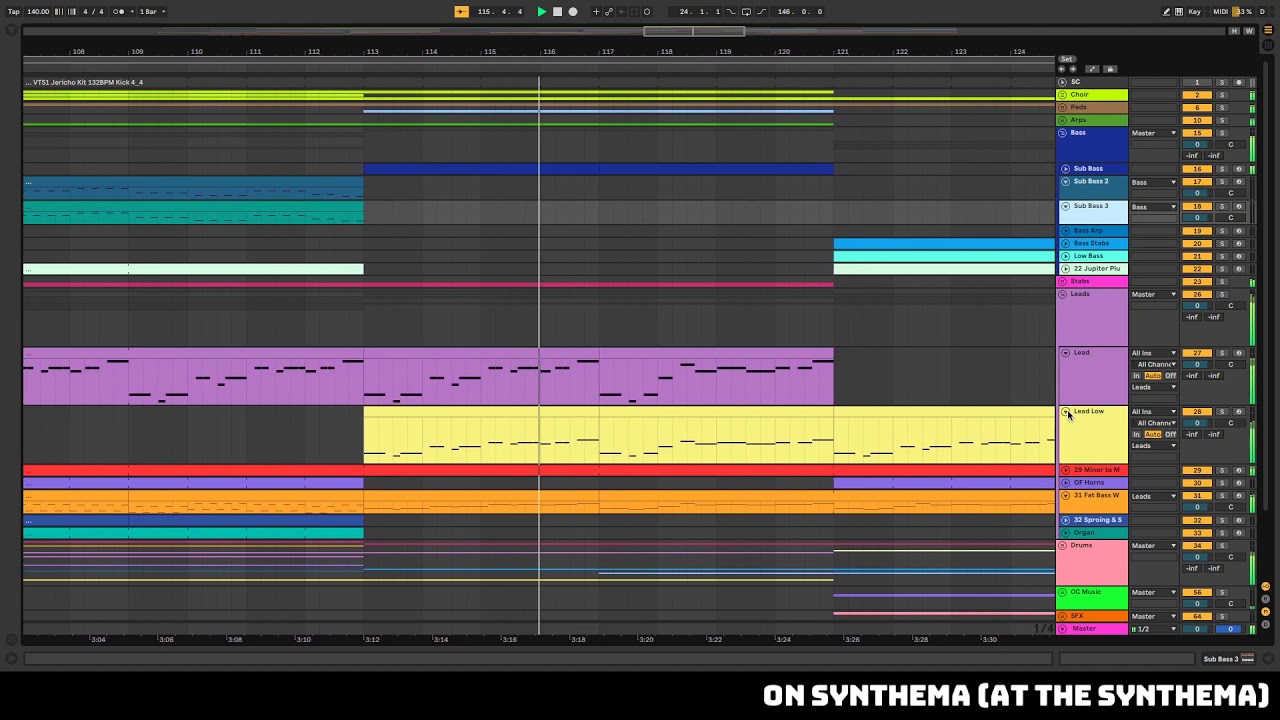Select the Lead Low yellow MIDI clip
Image resolution: width=1280 pixels, height=720 pixels.
click(709, 435)
